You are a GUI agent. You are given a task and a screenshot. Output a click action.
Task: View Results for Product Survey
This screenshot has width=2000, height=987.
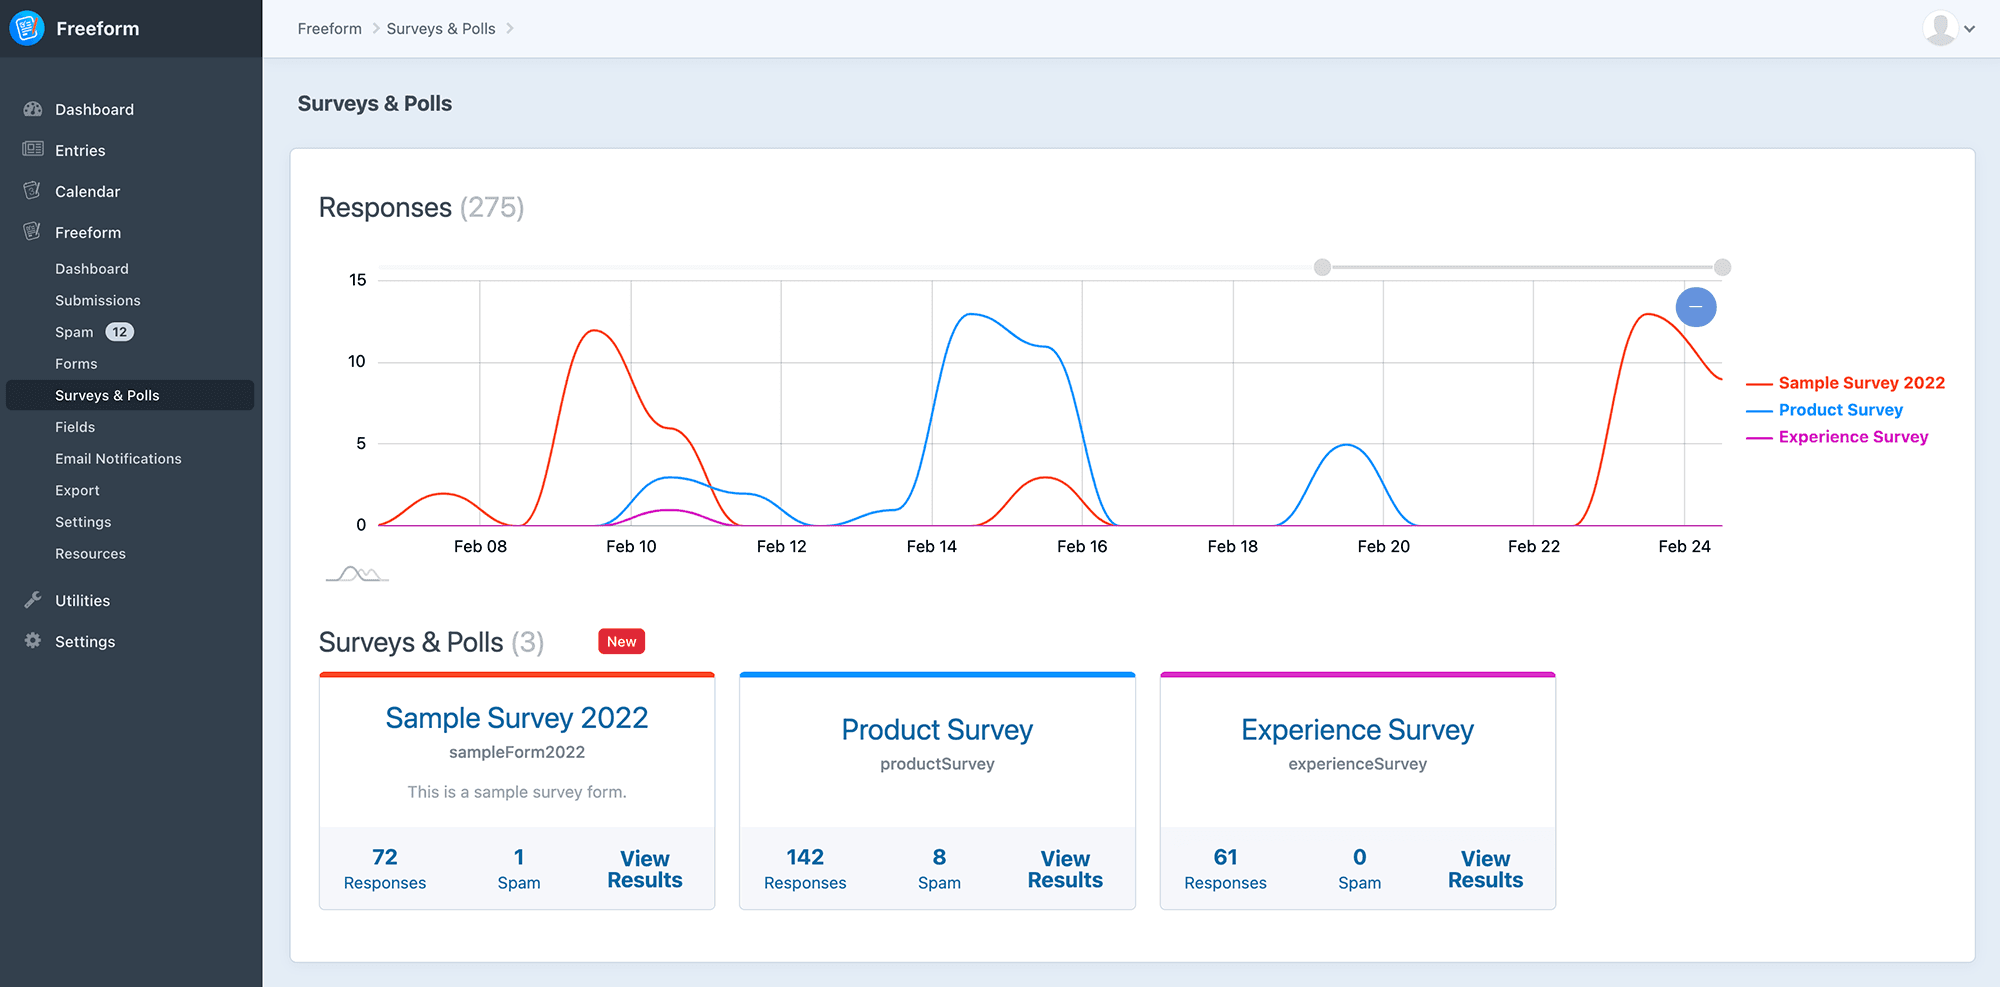click(1064, 868)
